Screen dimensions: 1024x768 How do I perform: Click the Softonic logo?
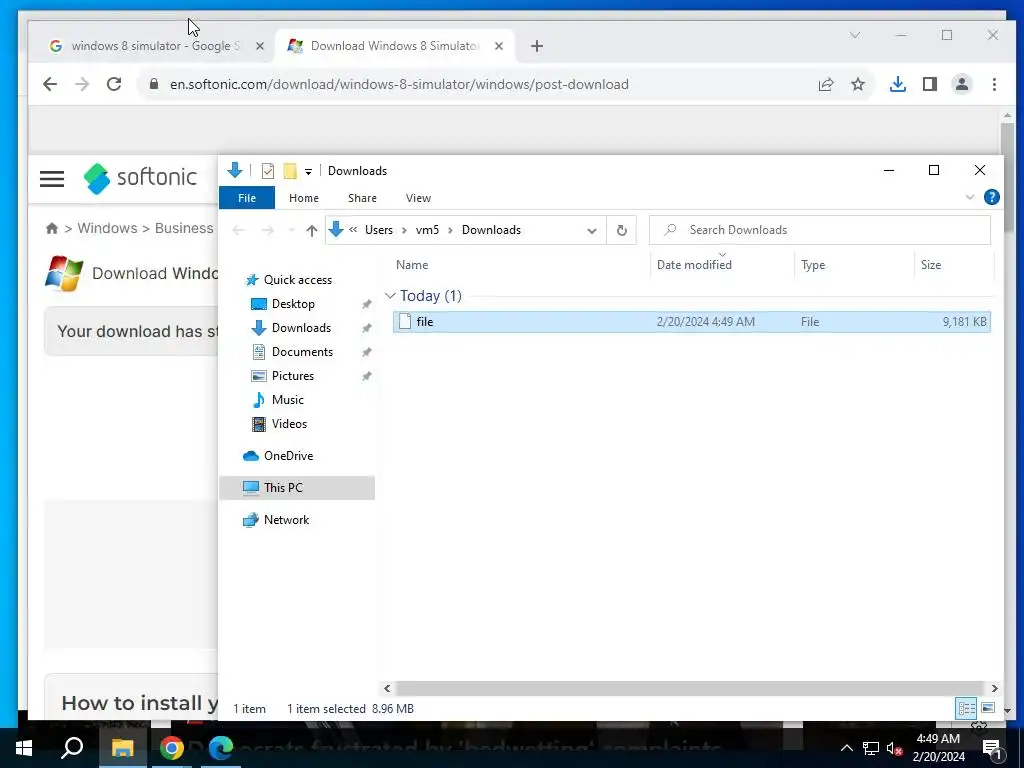[x=140, y=178]
